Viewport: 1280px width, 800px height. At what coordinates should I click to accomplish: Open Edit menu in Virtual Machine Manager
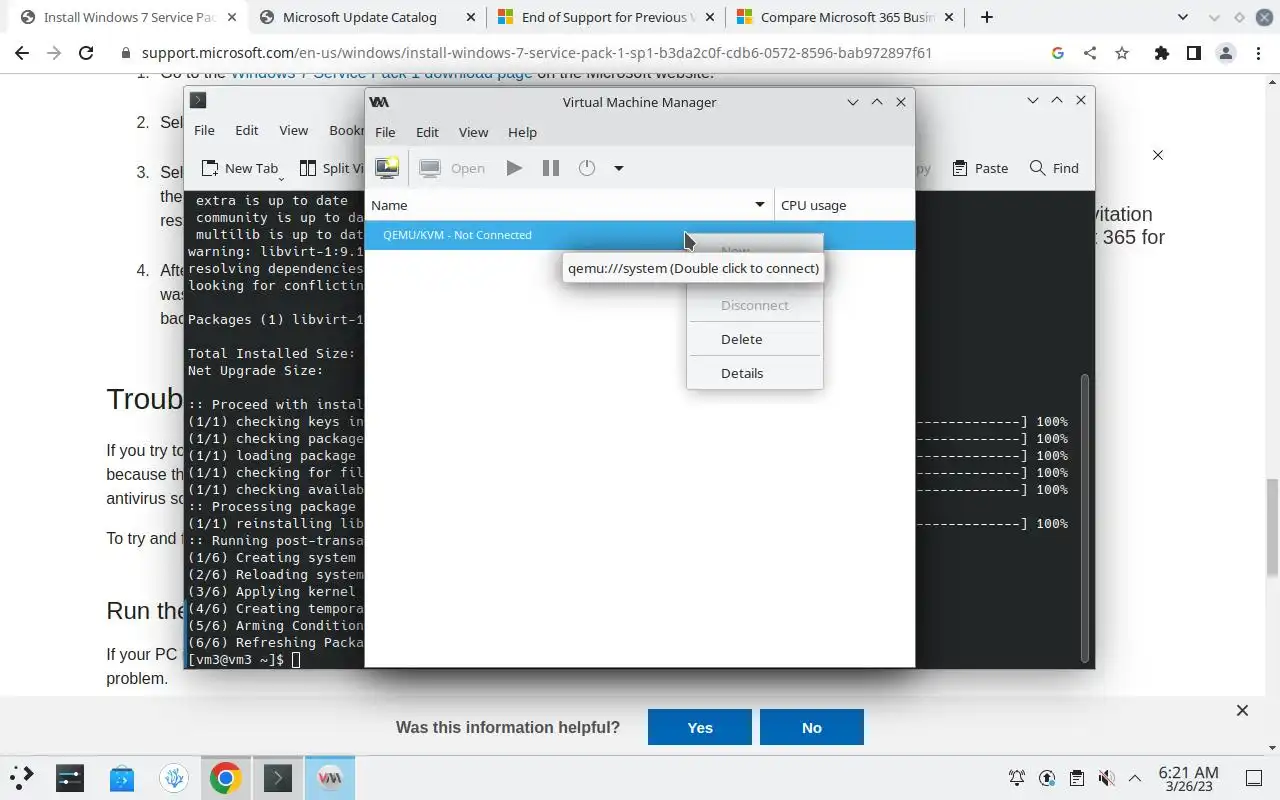click(427, 132)
